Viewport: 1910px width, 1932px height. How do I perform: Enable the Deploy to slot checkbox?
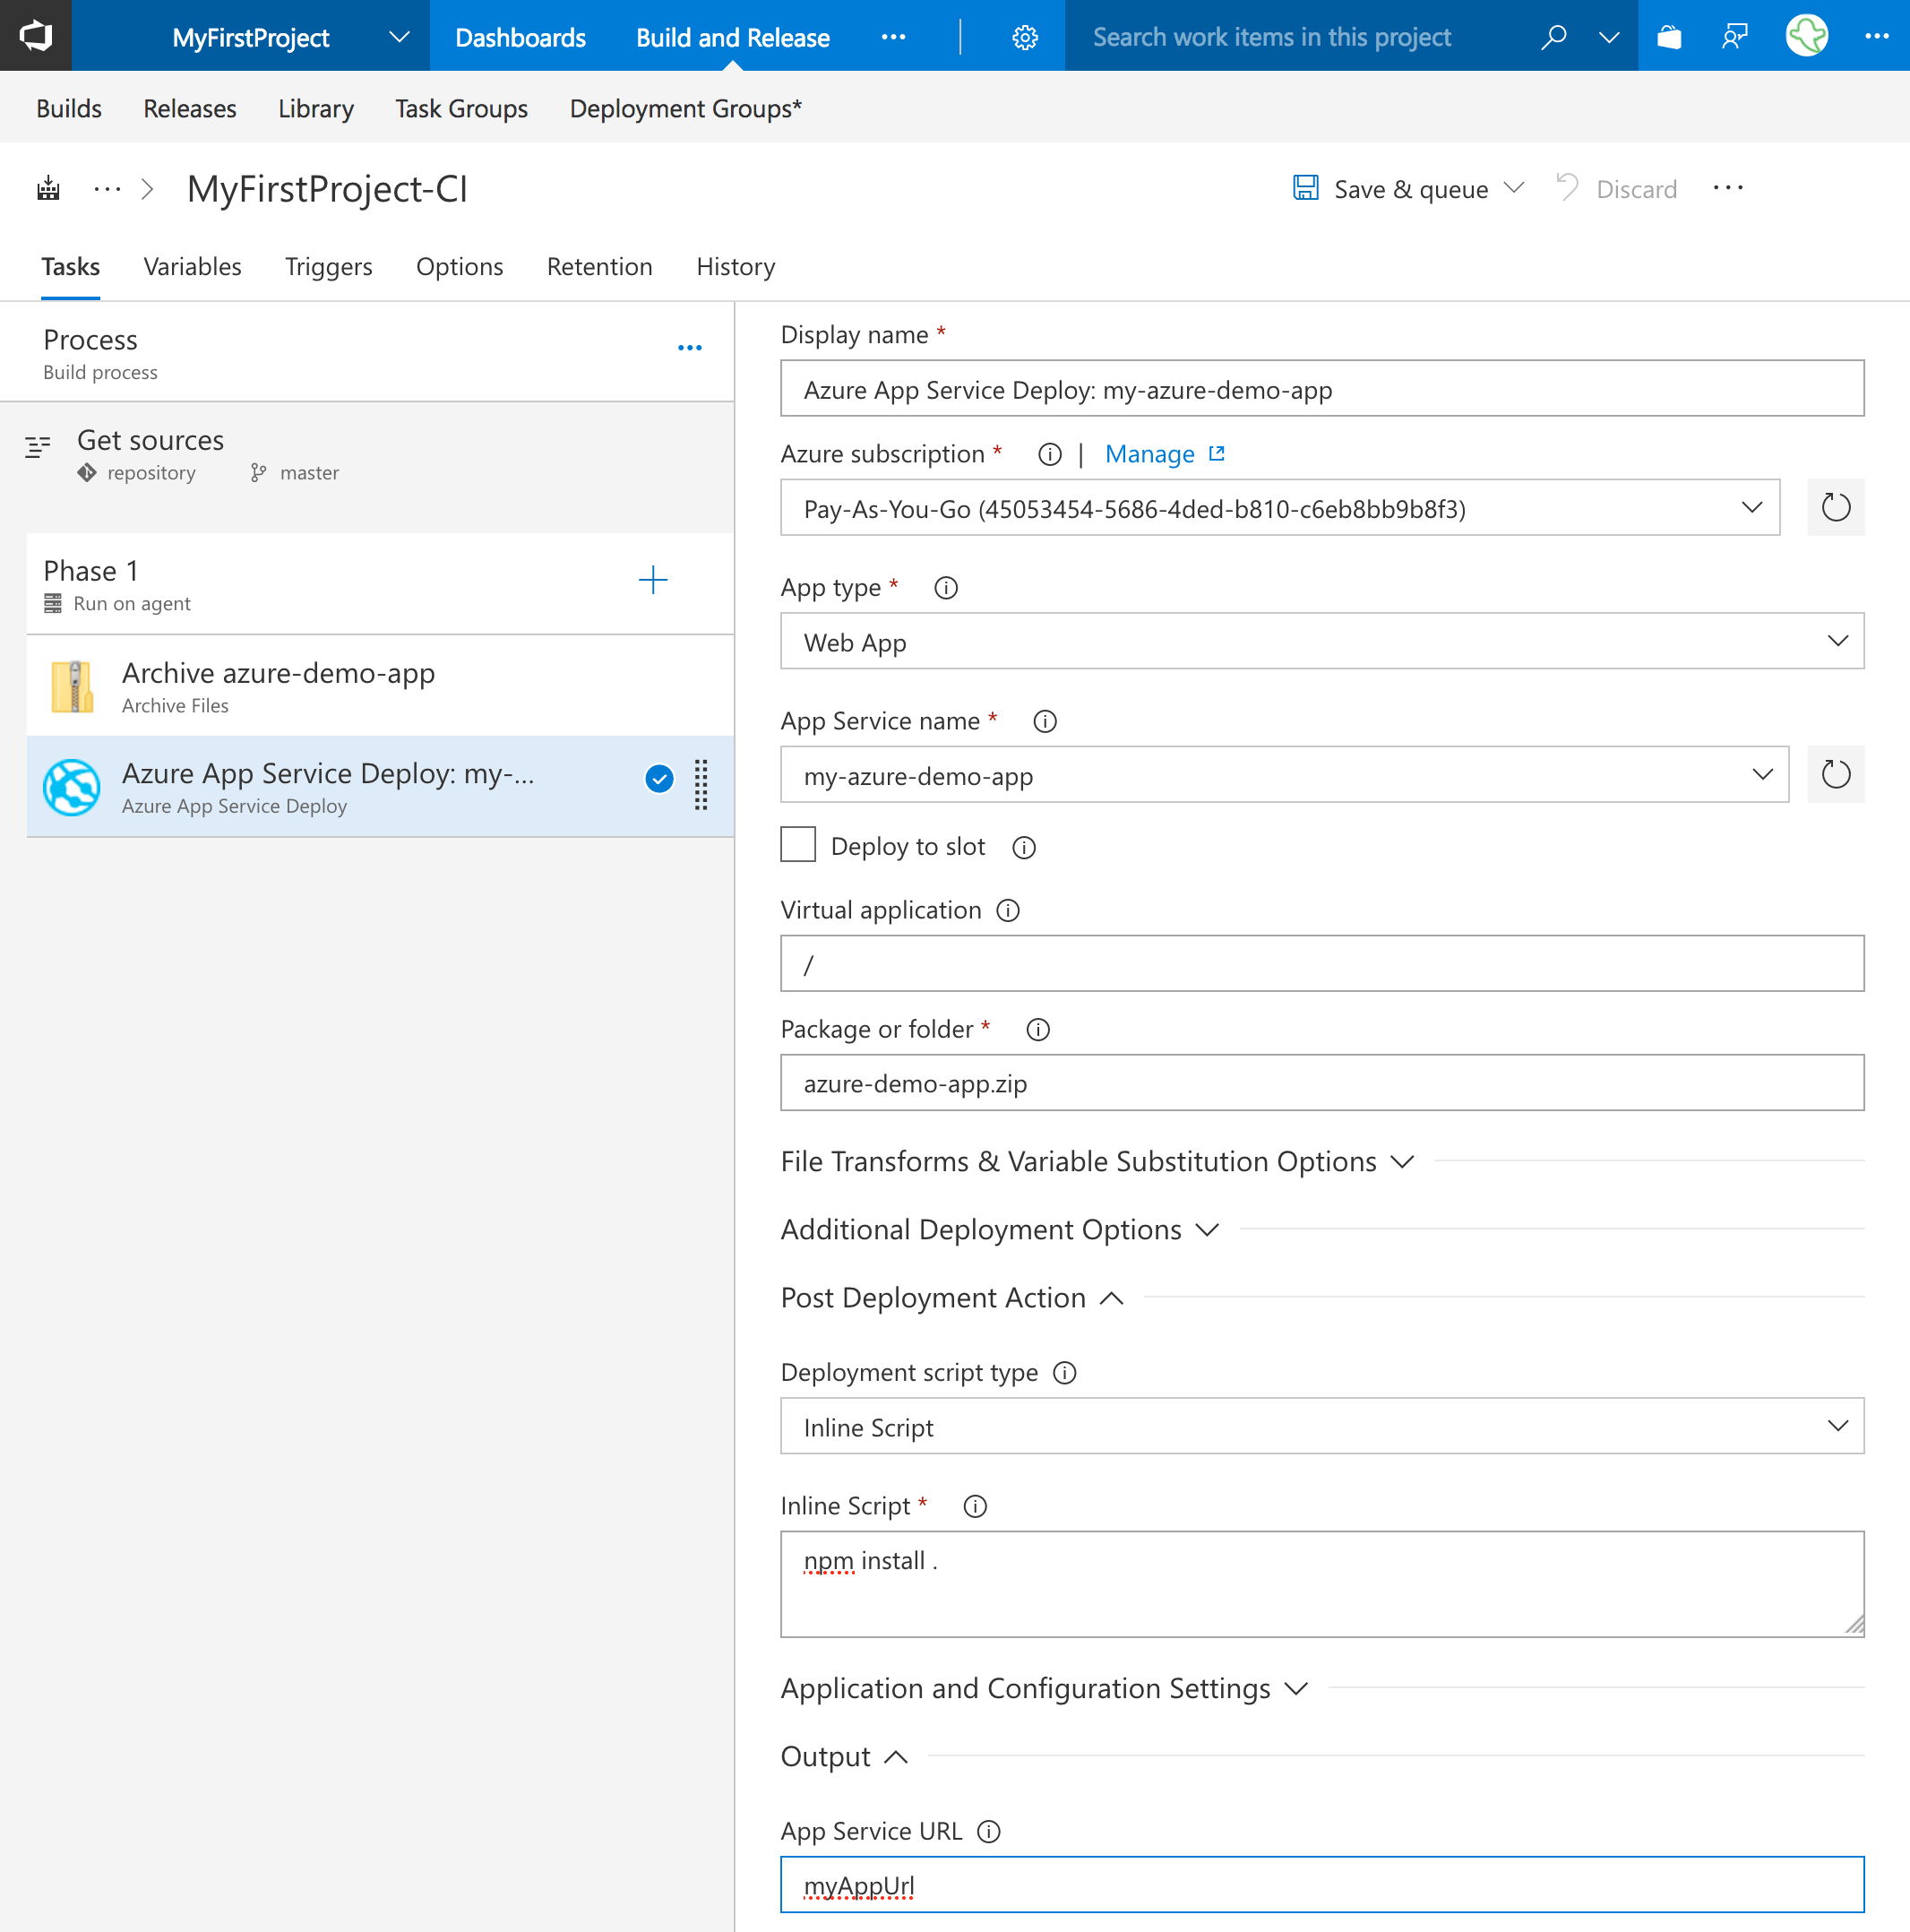(798, 845)
